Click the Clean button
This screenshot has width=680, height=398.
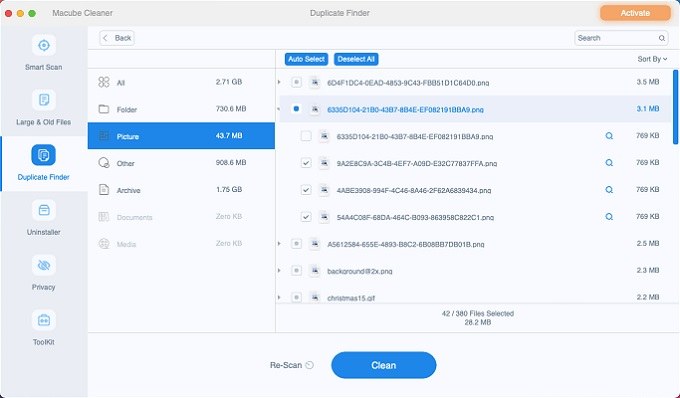coord(383,365)
